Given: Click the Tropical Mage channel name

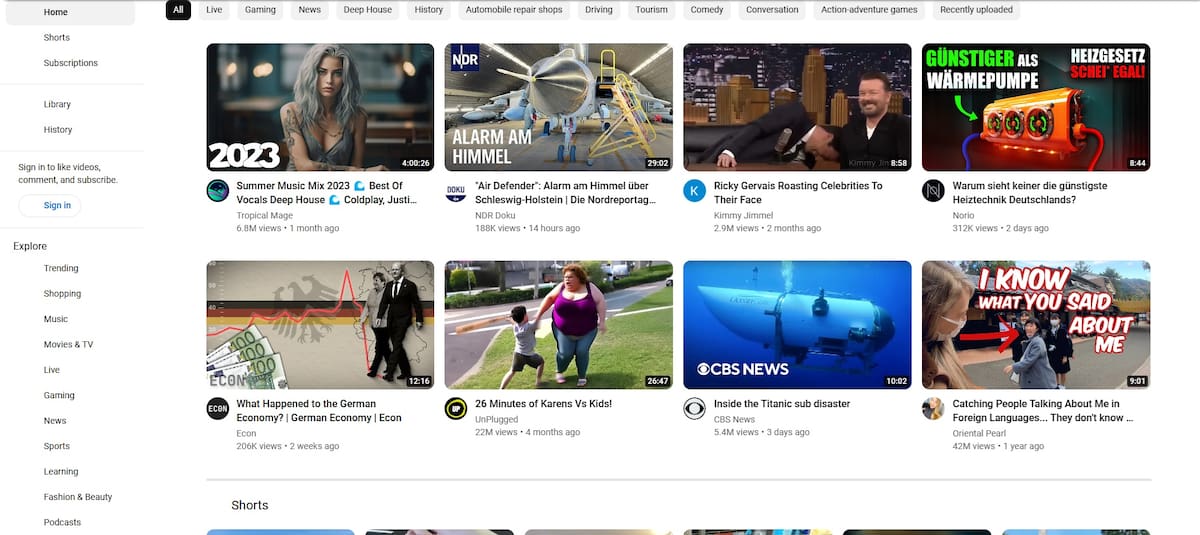Looking at the screenshot, I should coord(265,215).
